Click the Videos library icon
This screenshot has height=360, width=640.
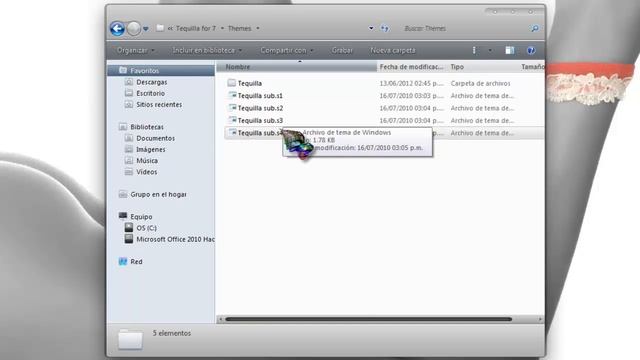(x=129, y=172)
